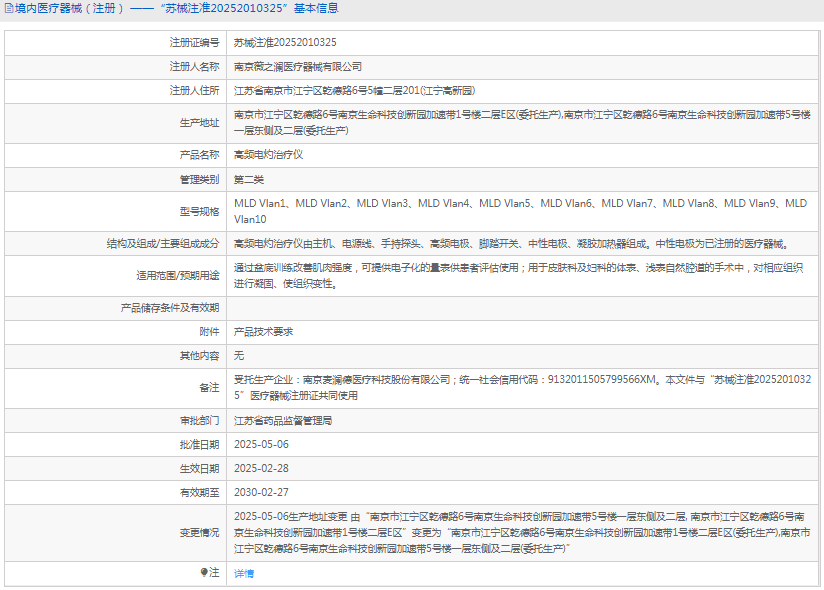Screen dimensions: 824x590
Task: Click the 注册人名称 label
Action: 194,67
